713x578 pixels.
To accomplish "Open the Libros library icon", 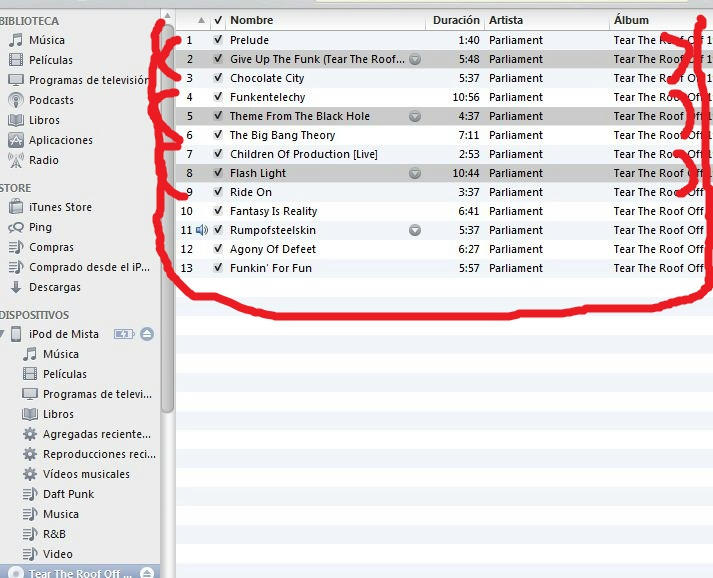I will pos(16,120).
